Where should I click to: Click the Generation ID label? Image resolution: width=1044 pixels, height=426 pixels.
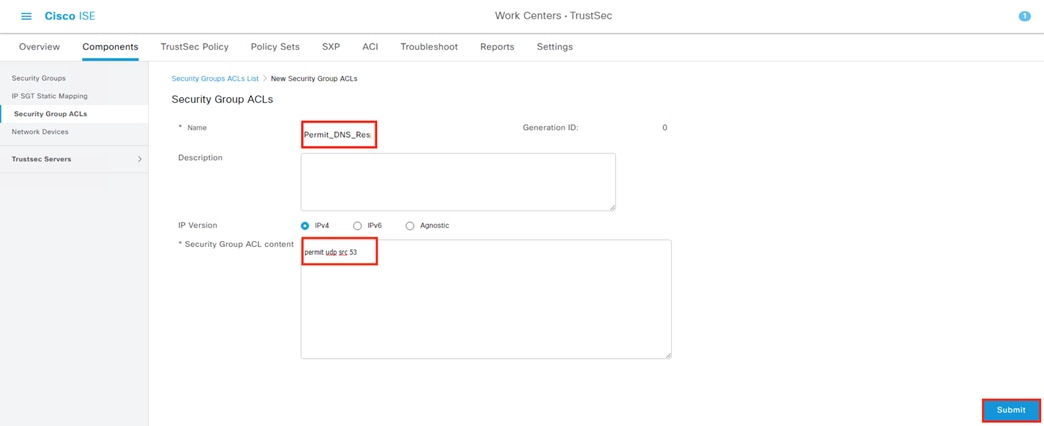pos(551,128)
